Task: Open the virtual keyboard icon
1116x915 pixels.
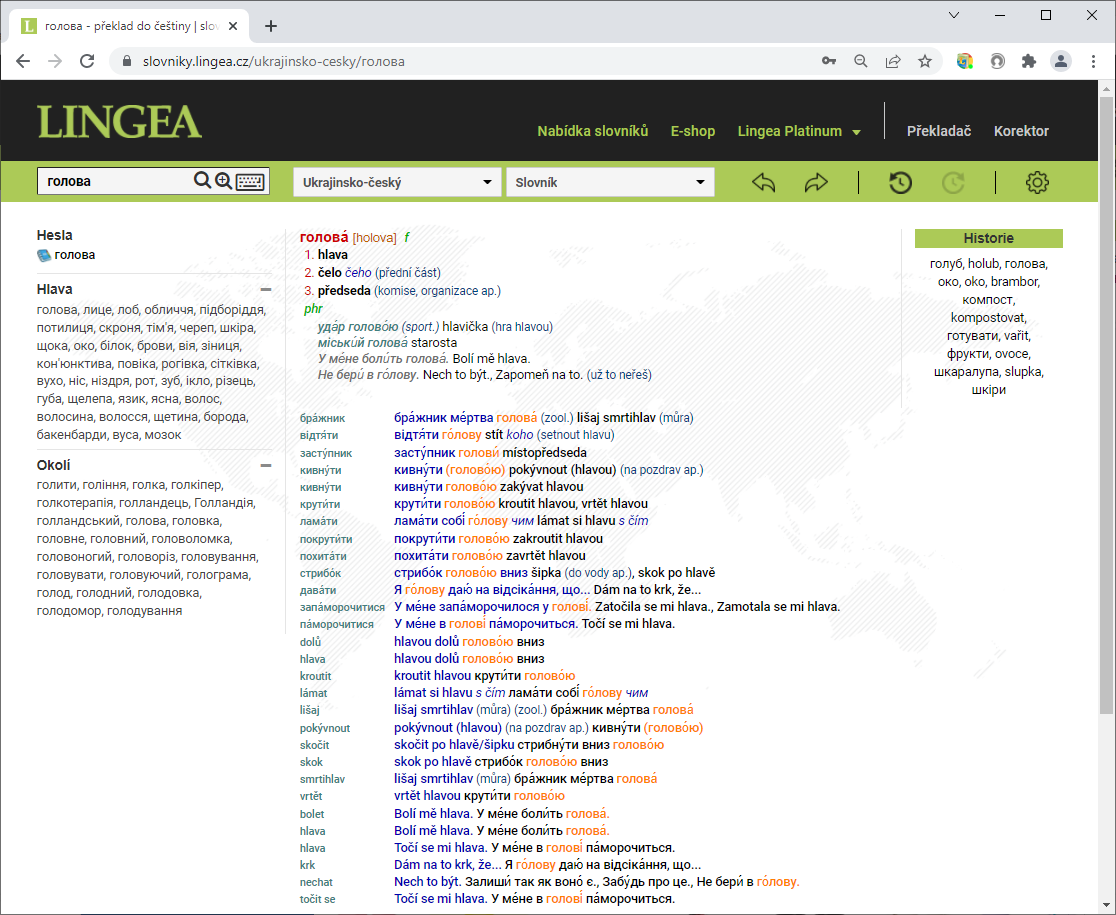Action: click(251, 181)
